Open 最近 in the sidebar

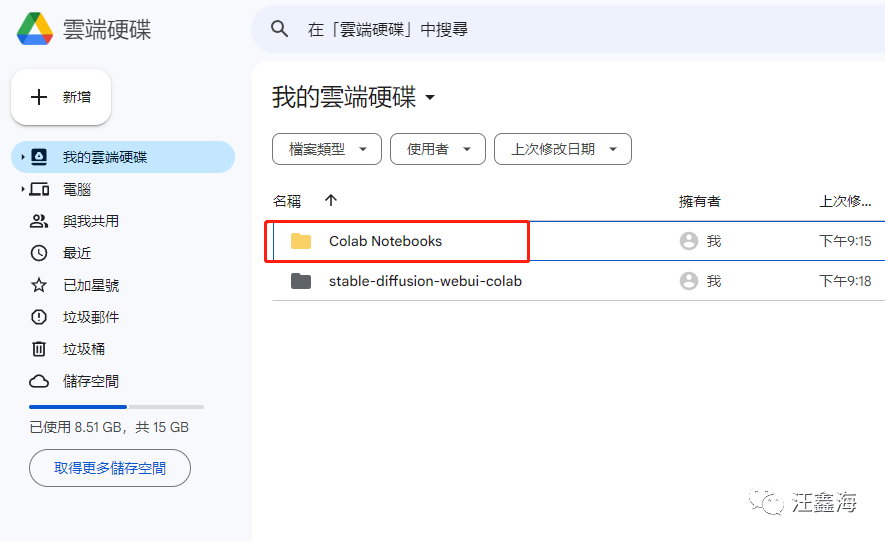[77, 253]
